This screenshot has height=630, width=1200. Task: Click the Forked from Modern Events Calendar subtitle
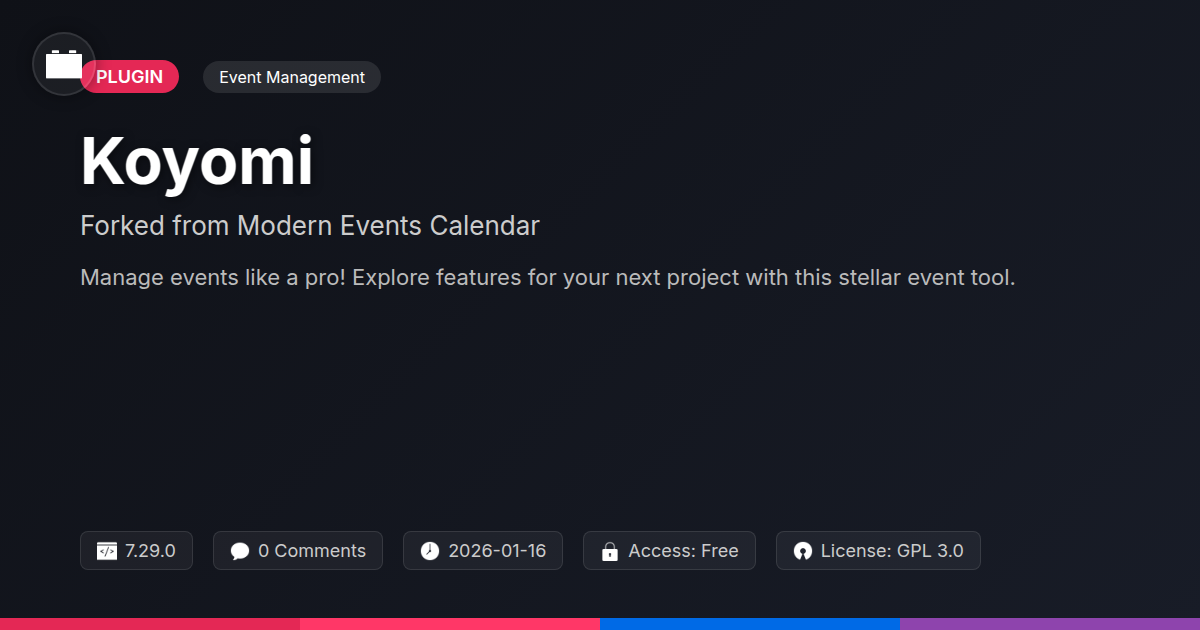pyautogui.click(x=310, y=226)
